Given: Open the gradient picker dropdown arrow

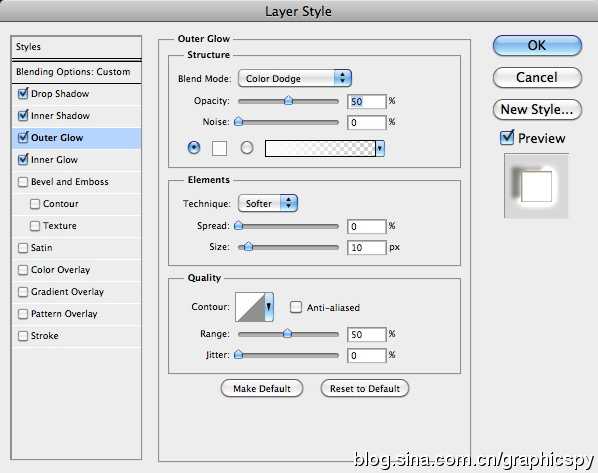Looking at the screenshot, I should click(380, 148).
